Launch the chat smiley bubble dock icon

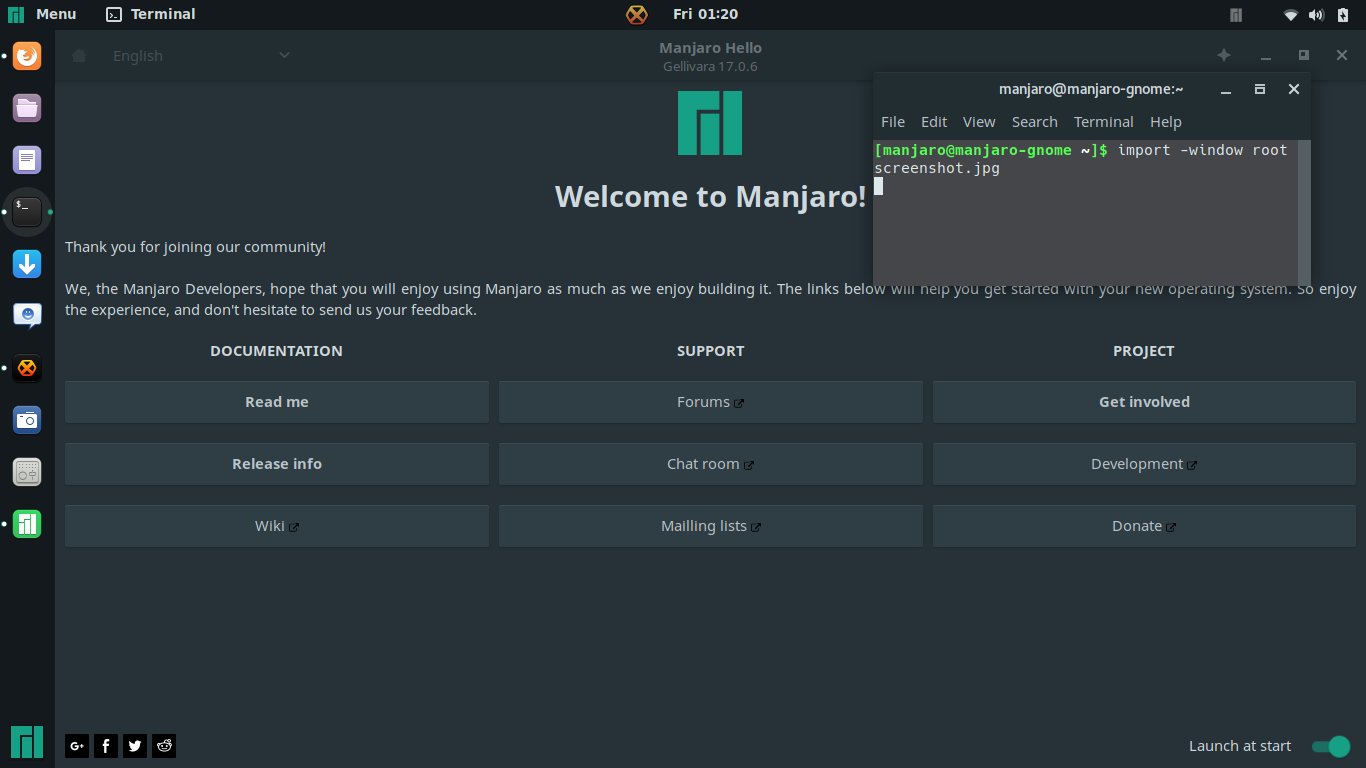click(x=27, y=316)
